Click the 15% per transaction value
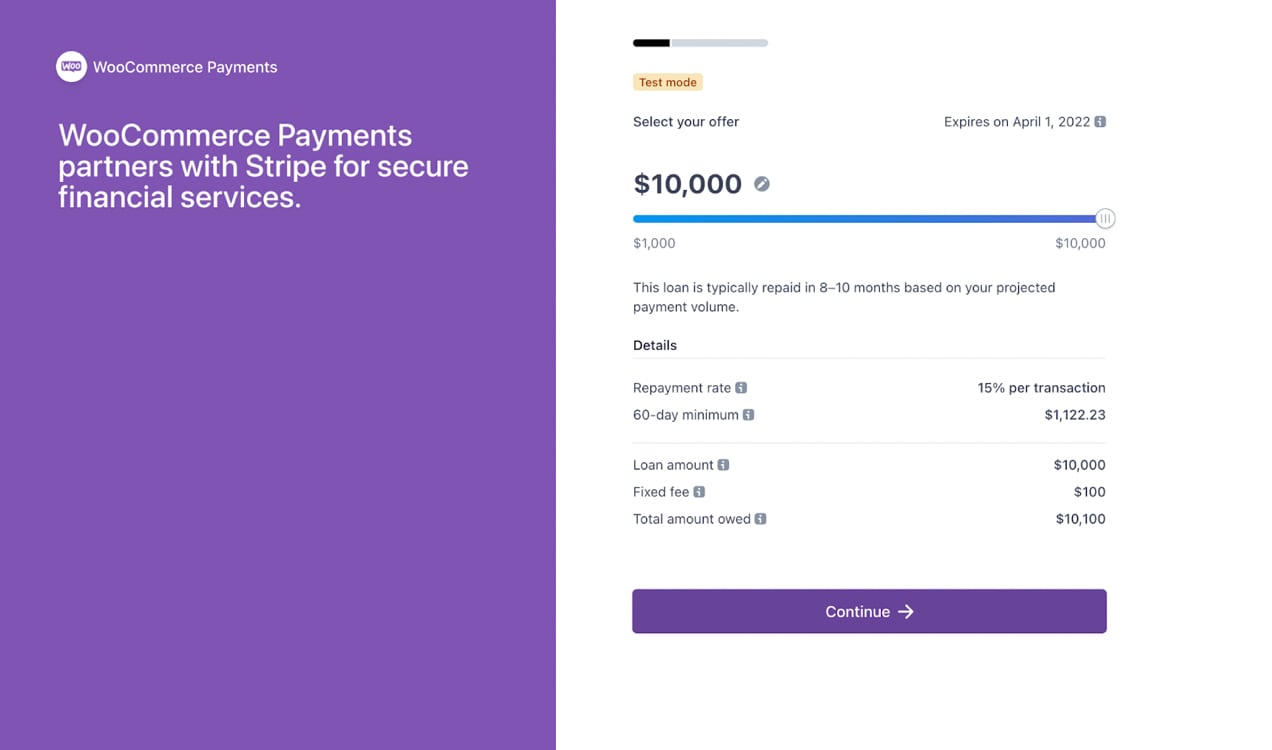 click(x=1041, y=387)
